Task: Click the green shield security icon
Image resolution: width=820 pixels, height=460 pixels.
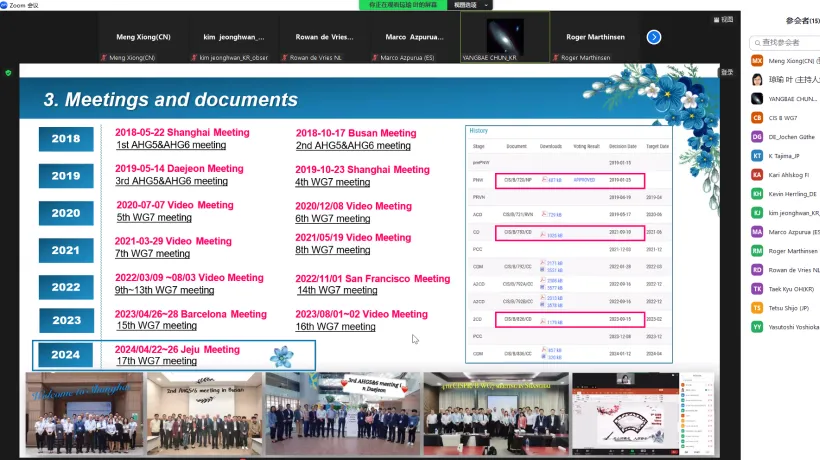Action: click(9, 72)
